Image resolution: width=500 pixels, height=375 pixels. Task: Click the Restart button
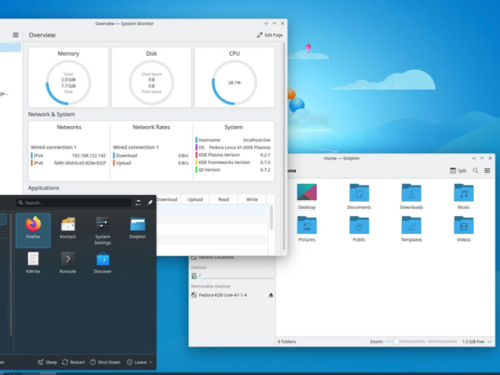(74, 362)
